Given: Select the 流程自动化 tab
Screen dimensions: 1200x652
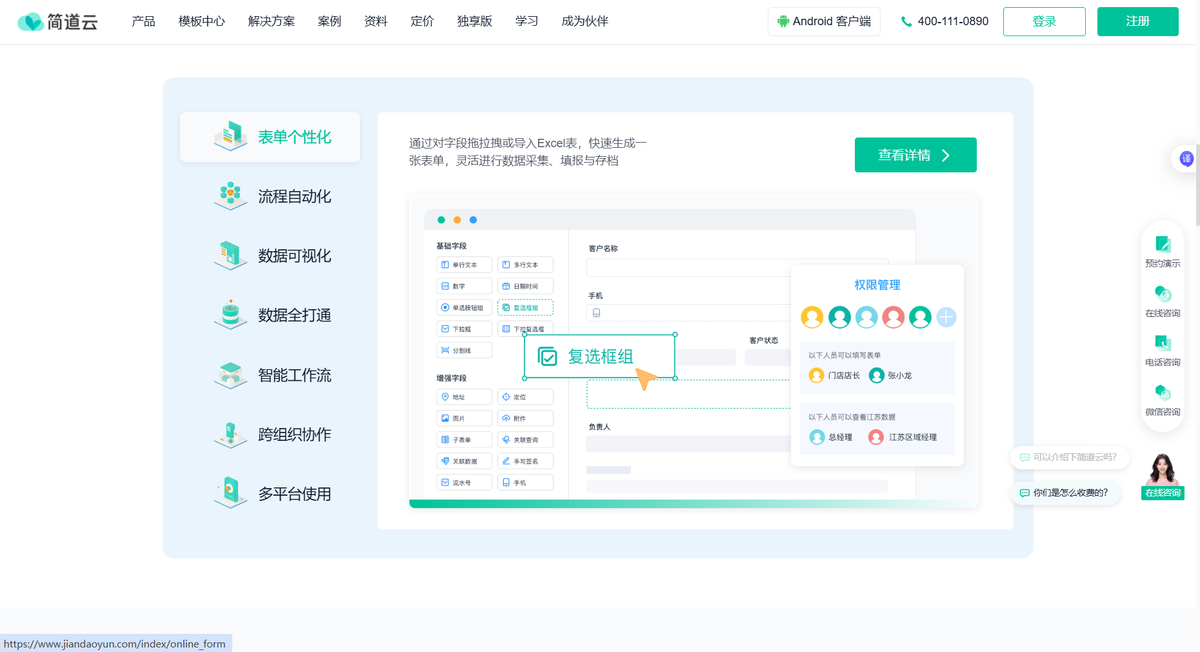Looking at the screenshot, I should pos(270,196).
